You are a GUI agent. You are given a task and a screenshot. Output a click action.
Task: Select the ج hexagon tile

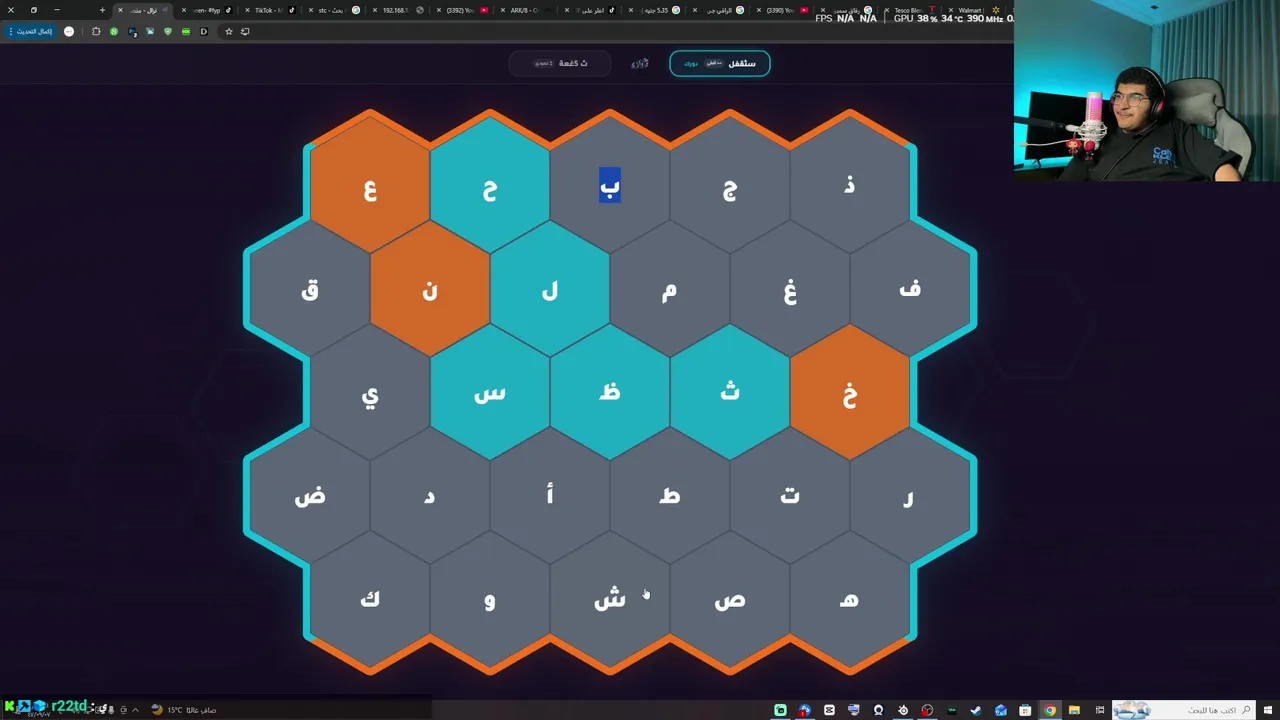coord(730,187)
